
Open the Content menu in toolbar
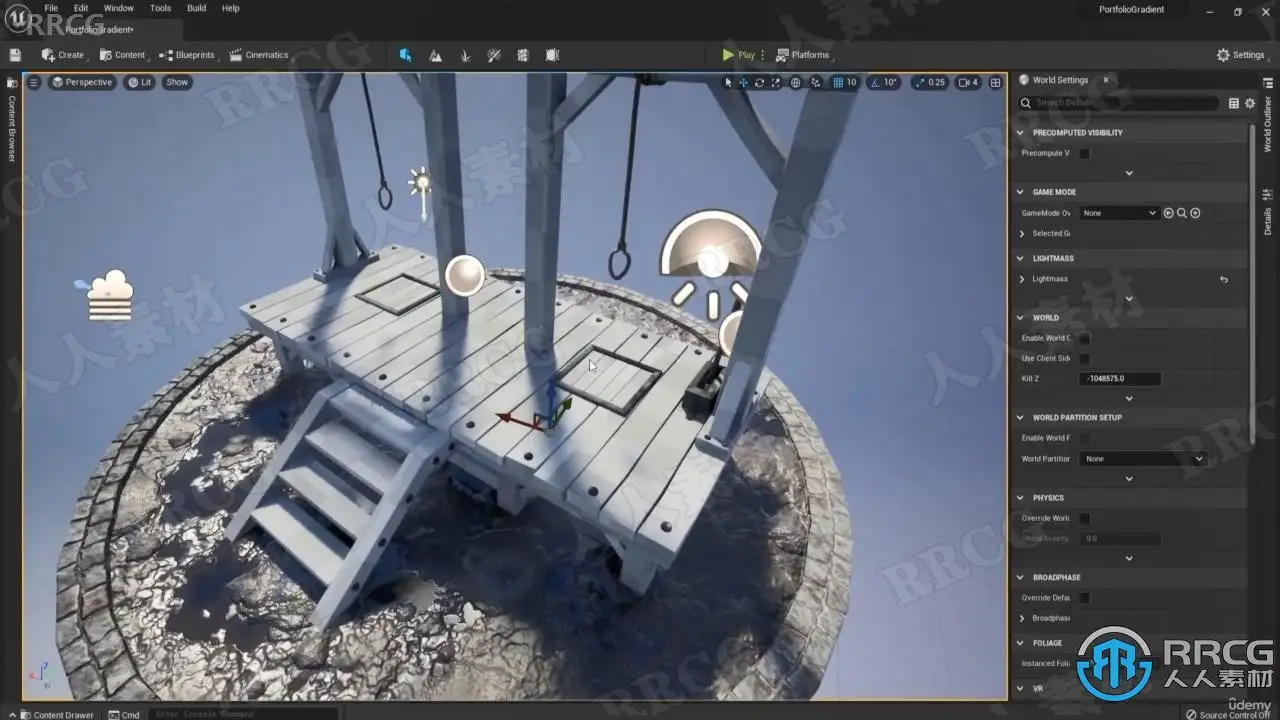click(x=122, y=55)
